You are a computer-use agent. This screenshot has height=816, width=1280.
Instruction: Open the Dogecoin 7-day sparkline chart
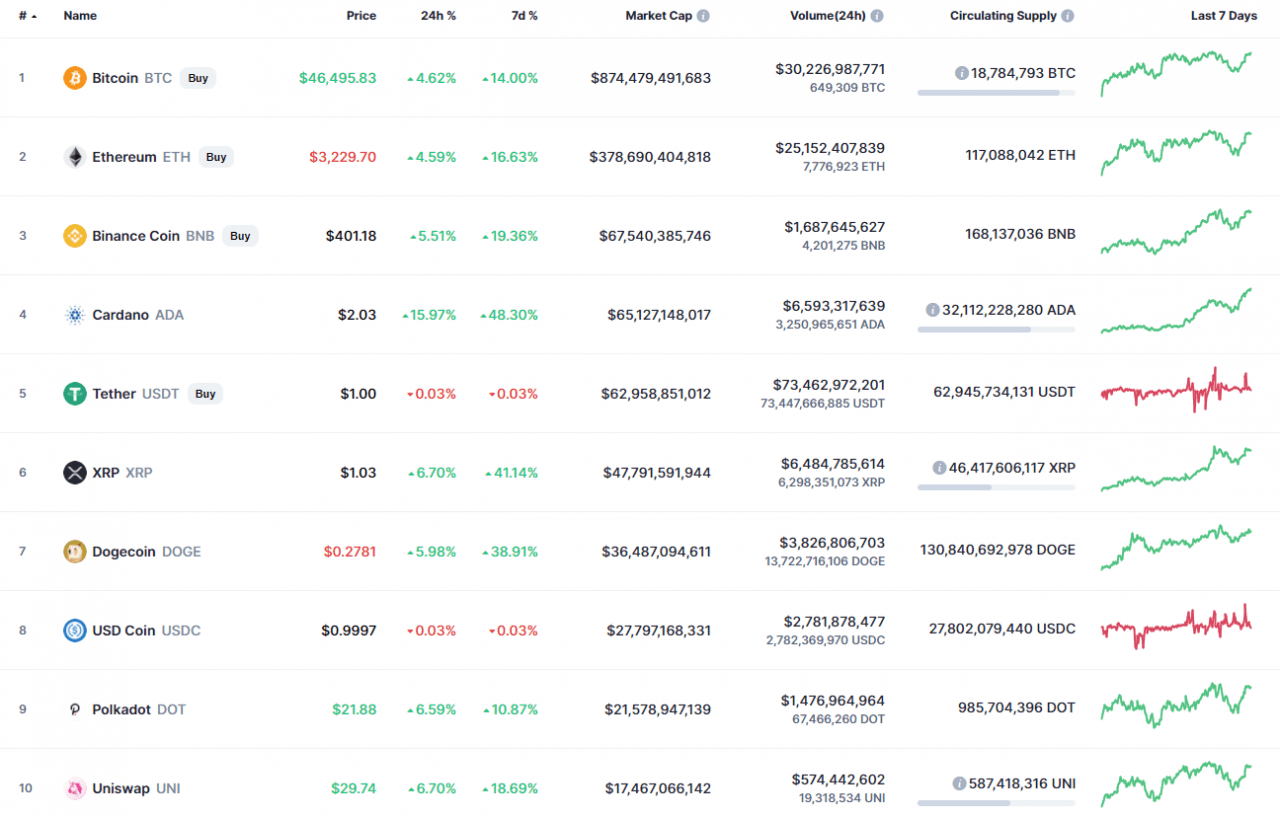click(x=1176, y=548)
